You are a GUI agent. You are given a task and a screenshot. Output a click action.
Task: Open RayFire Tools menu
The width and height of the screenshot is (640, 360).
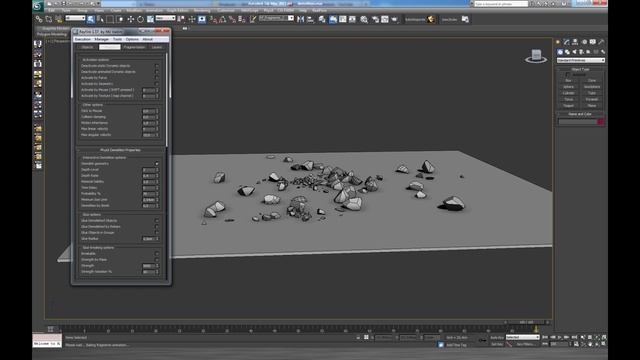[118, 39]
